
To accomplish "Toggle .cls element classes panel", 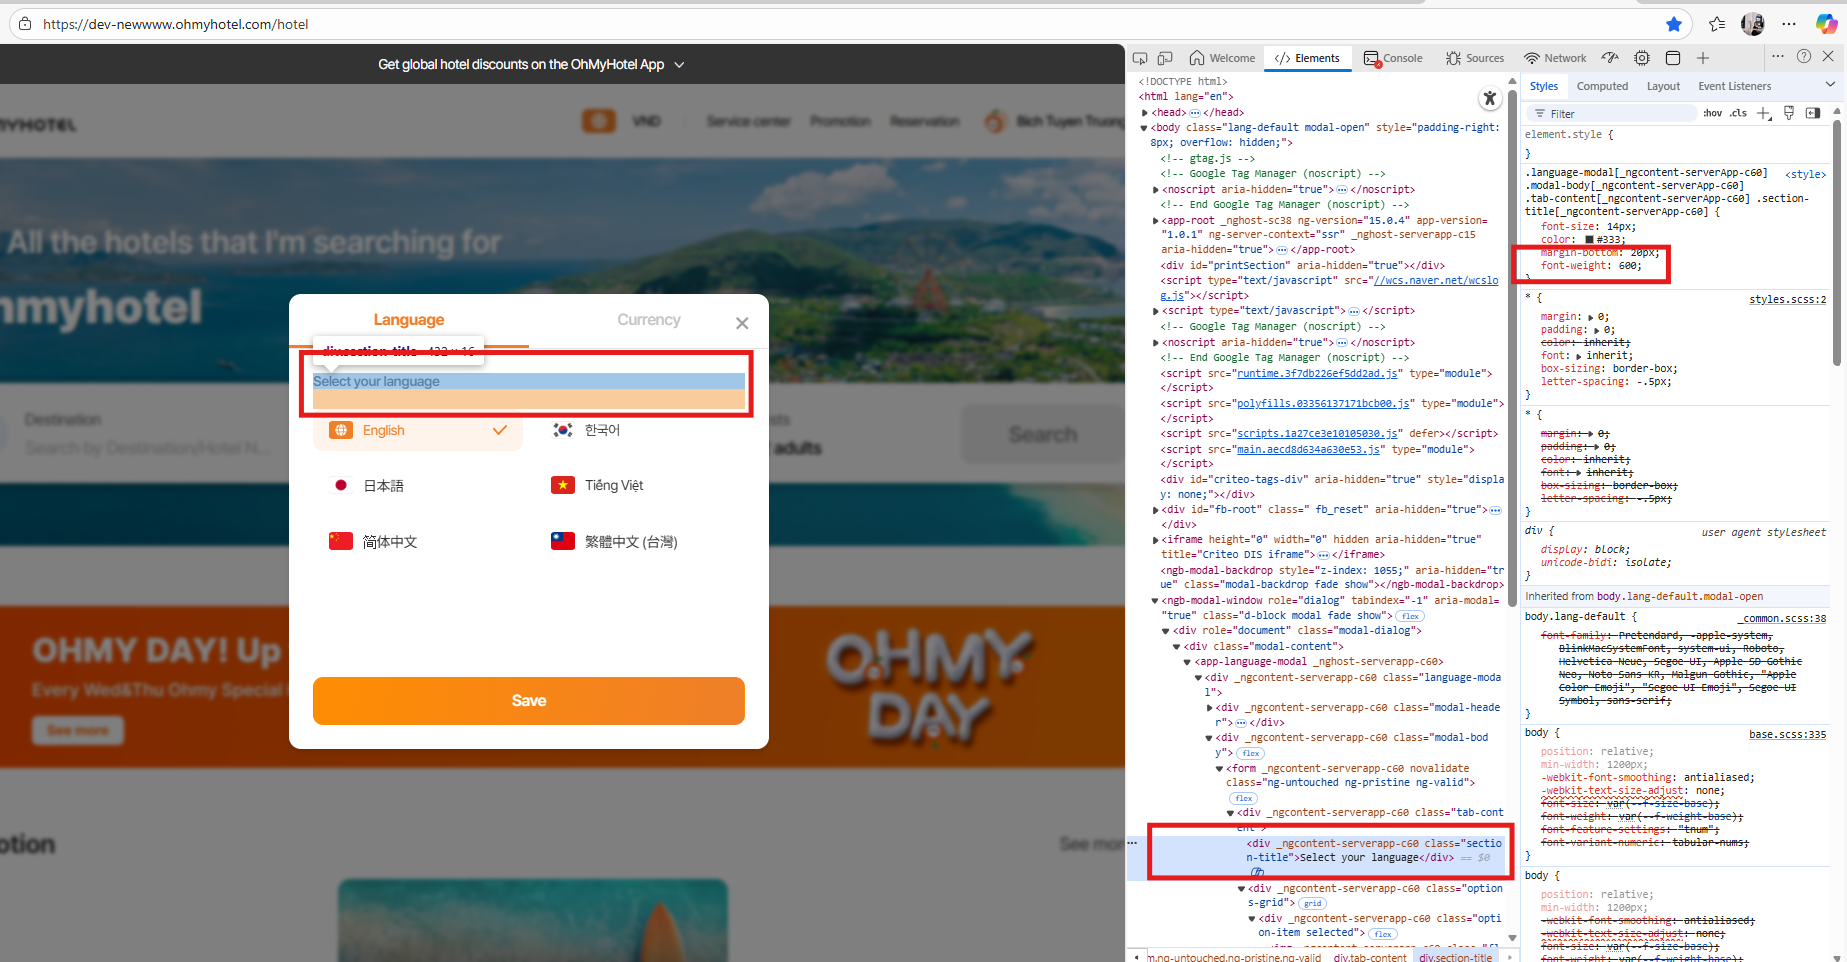I will (1739, 113).
